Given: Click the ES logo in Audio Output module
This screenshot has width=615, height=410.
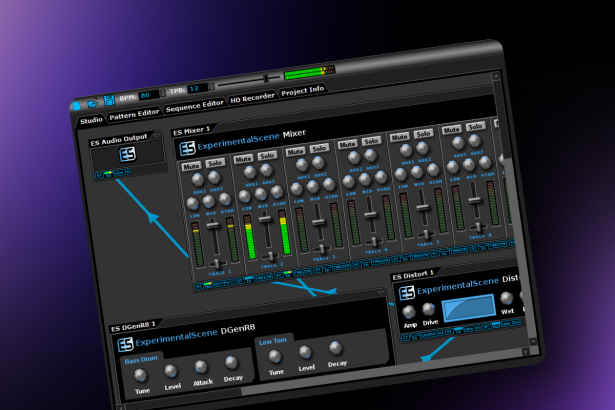Looking at the screenshot, I should (x=127, y=154).
